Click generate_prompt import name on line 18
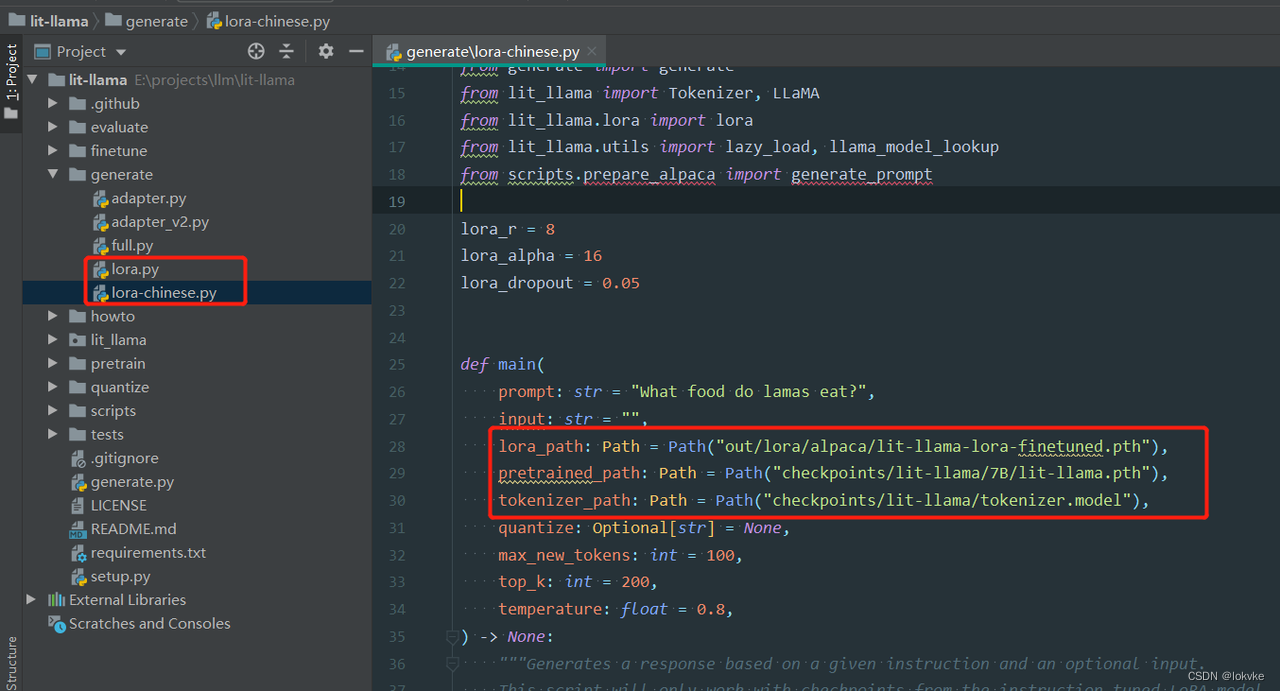Image resolution: width=1280 pixels, height=691 pixels. tap(861, 174)
